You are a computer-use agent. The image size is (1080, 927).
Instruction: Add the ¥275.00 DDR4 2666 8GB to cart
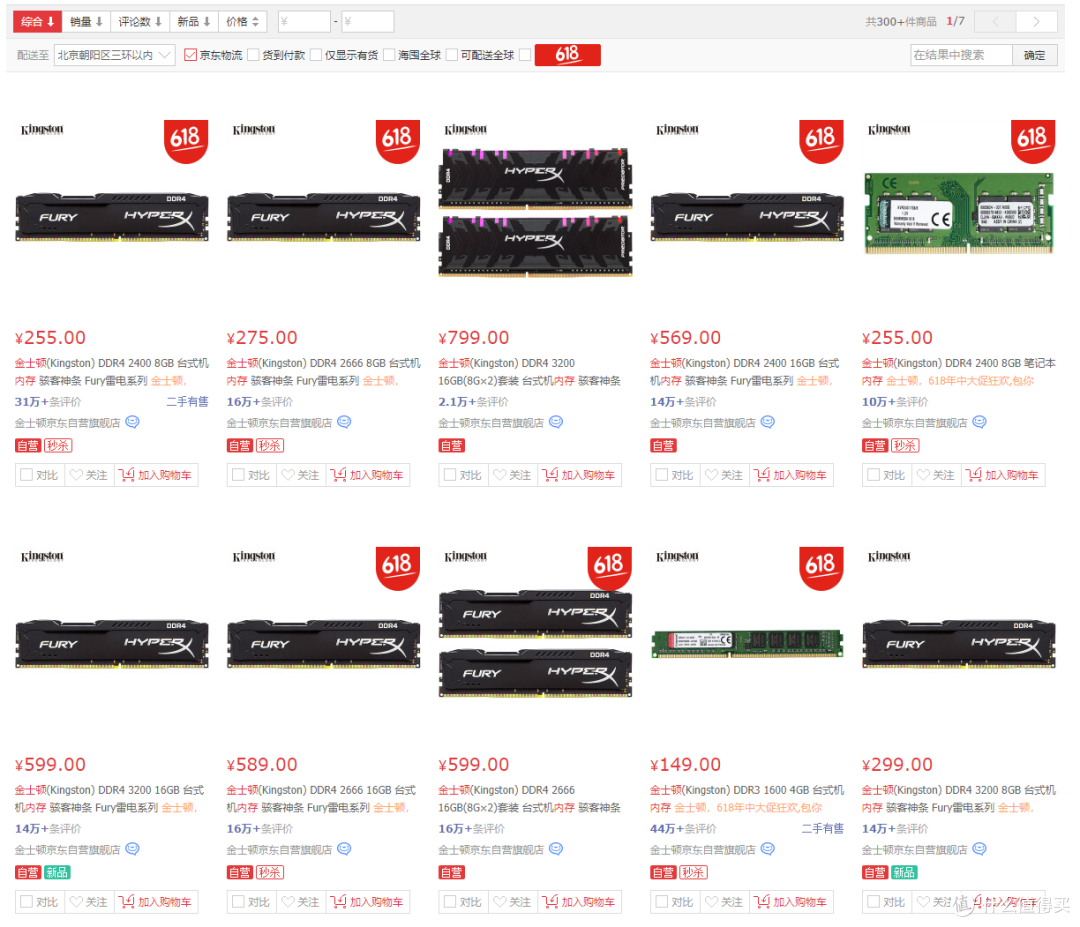(x=367, y=475)
